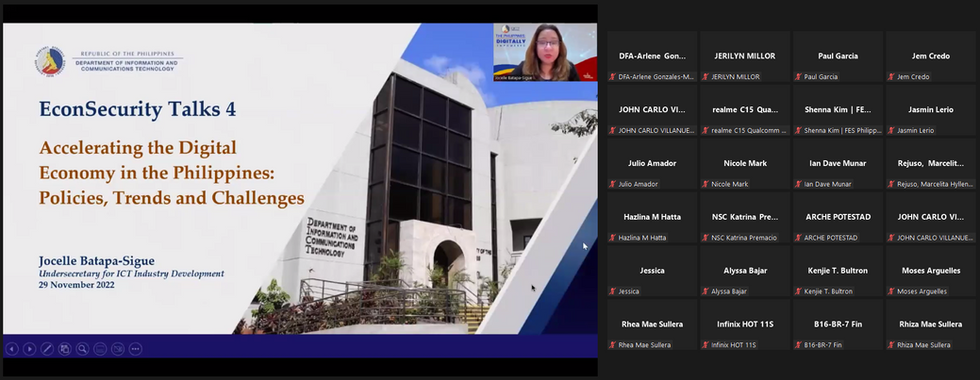Image resolution: width=980 pixels, height=380 pixels.
Task: Activate the slide zoom magnifier
Action: point(82,349)
